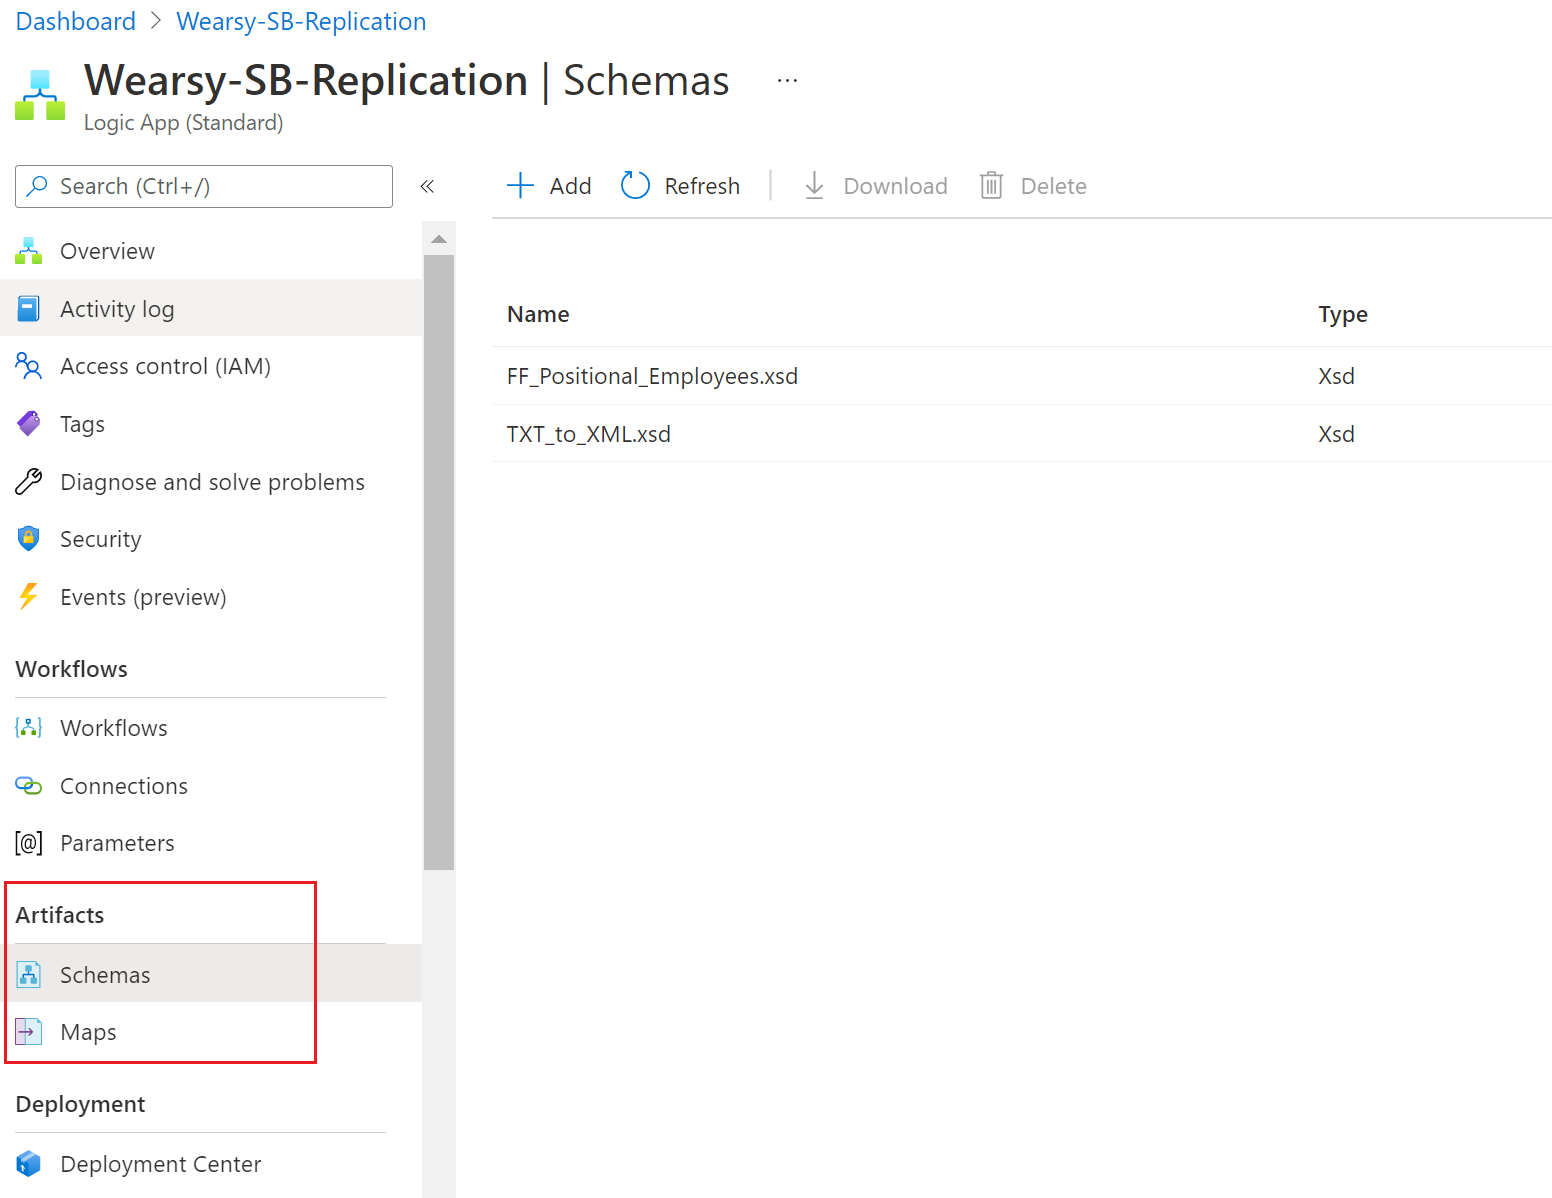Click the Add button label
The image size is (1552, 1198).
click(x=571, y=186)
